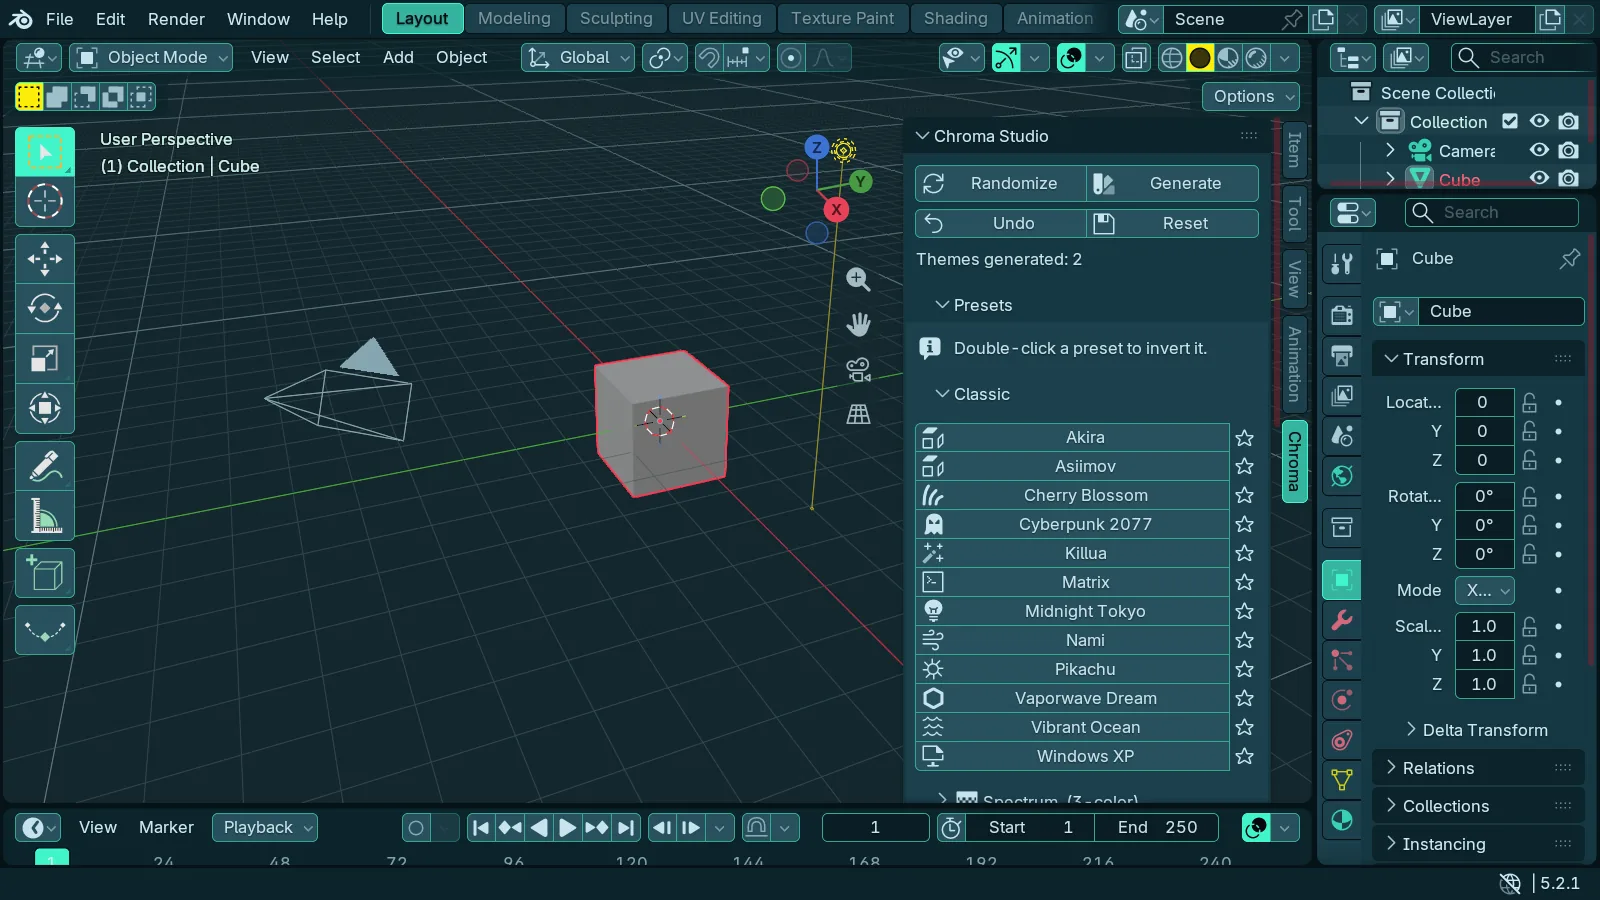Toggle Rotation X lock icon
The image size is (1600, 900).
pyautogui.click(x=1530, y=497)
